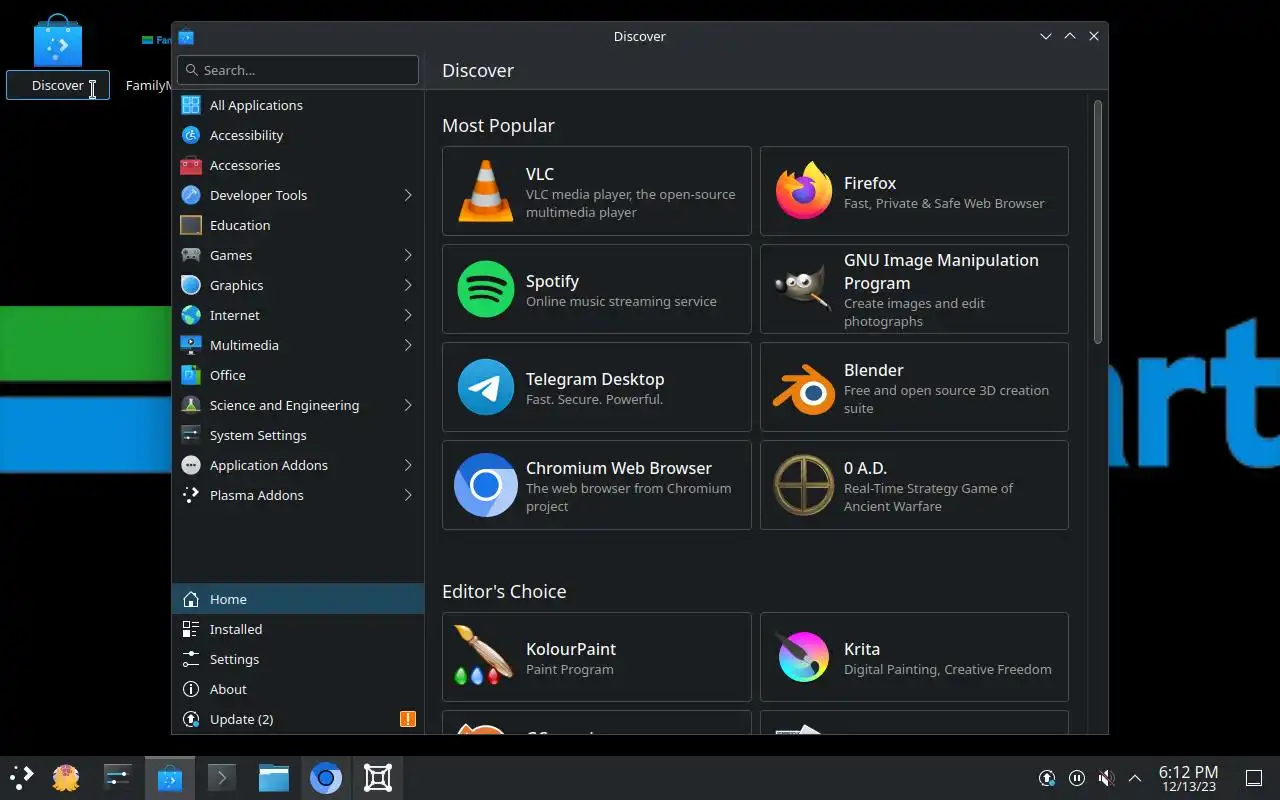Go to the Home page
1280x800 pixels.
[x=298, y=599]
